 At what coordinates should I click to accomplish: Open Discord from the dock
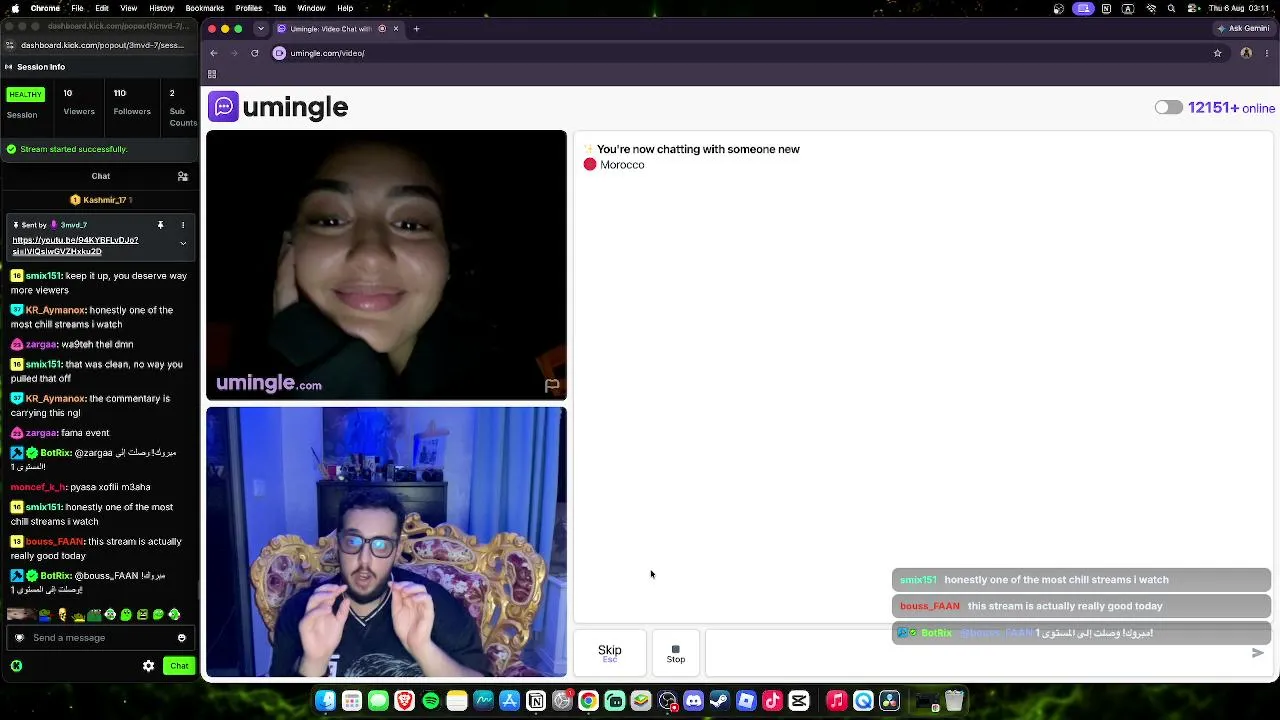coord(693,701)
